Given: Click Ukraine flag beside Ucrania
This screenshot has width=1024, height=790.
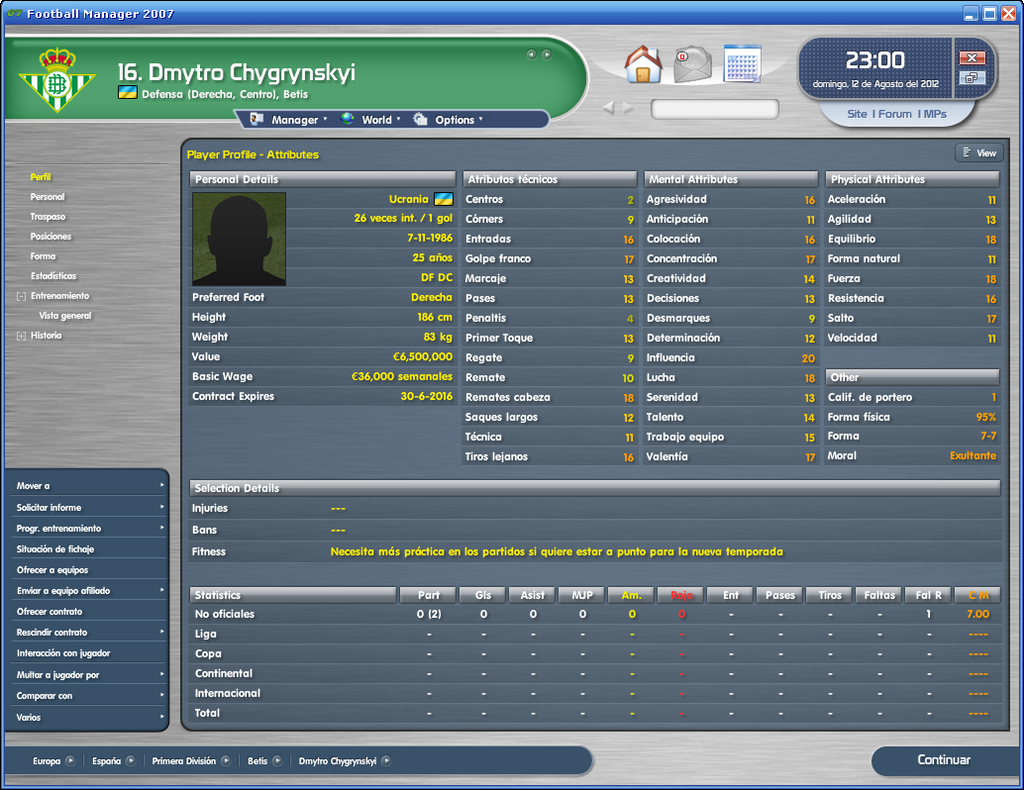Looking at the screenshot, I should pos(443,199).
